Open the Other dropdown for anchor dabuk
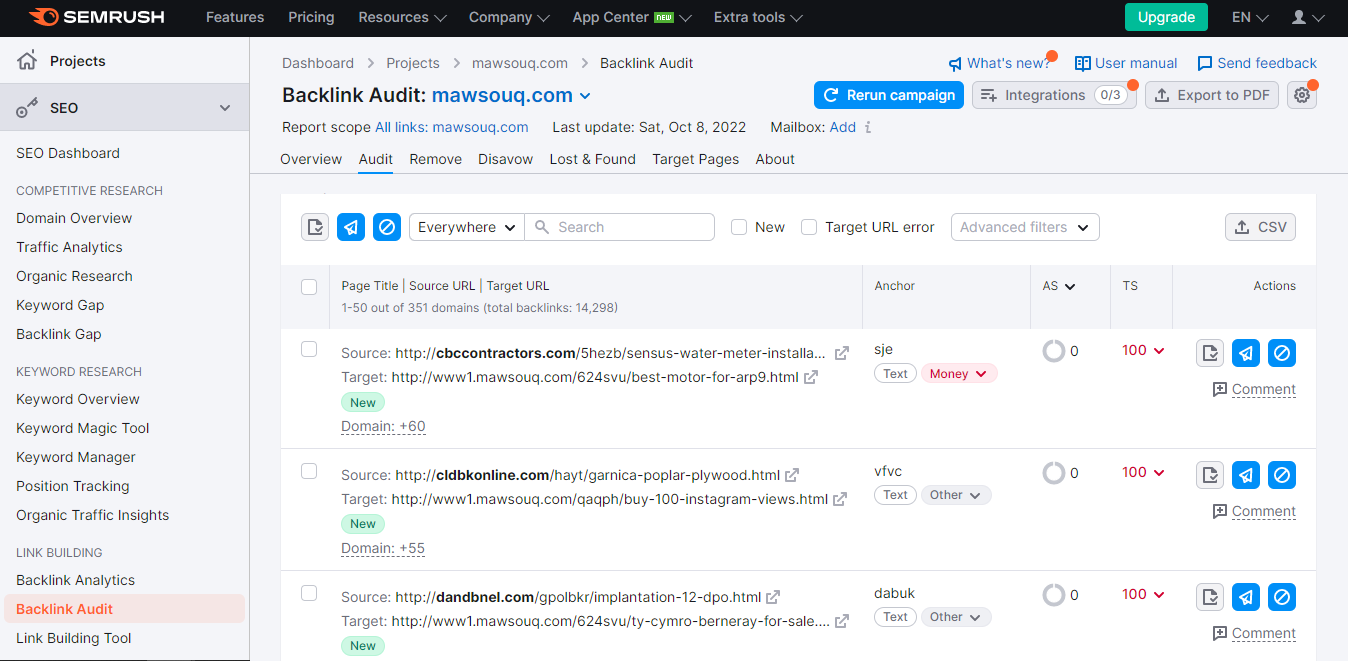The height and width of the screenshot is (661, 1348). 956,617
